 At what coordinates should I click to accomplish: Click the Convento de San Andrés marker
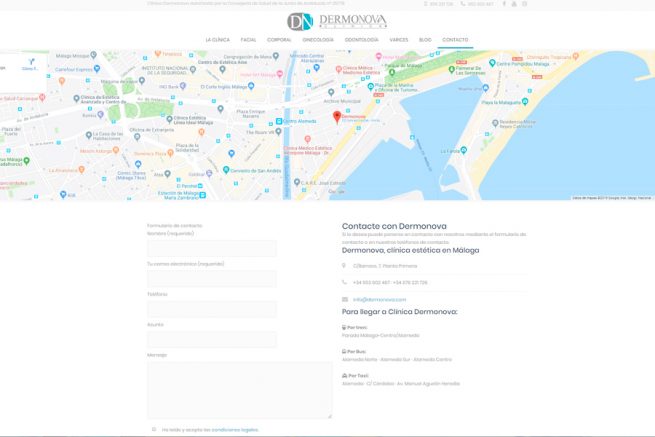point(226,170)
